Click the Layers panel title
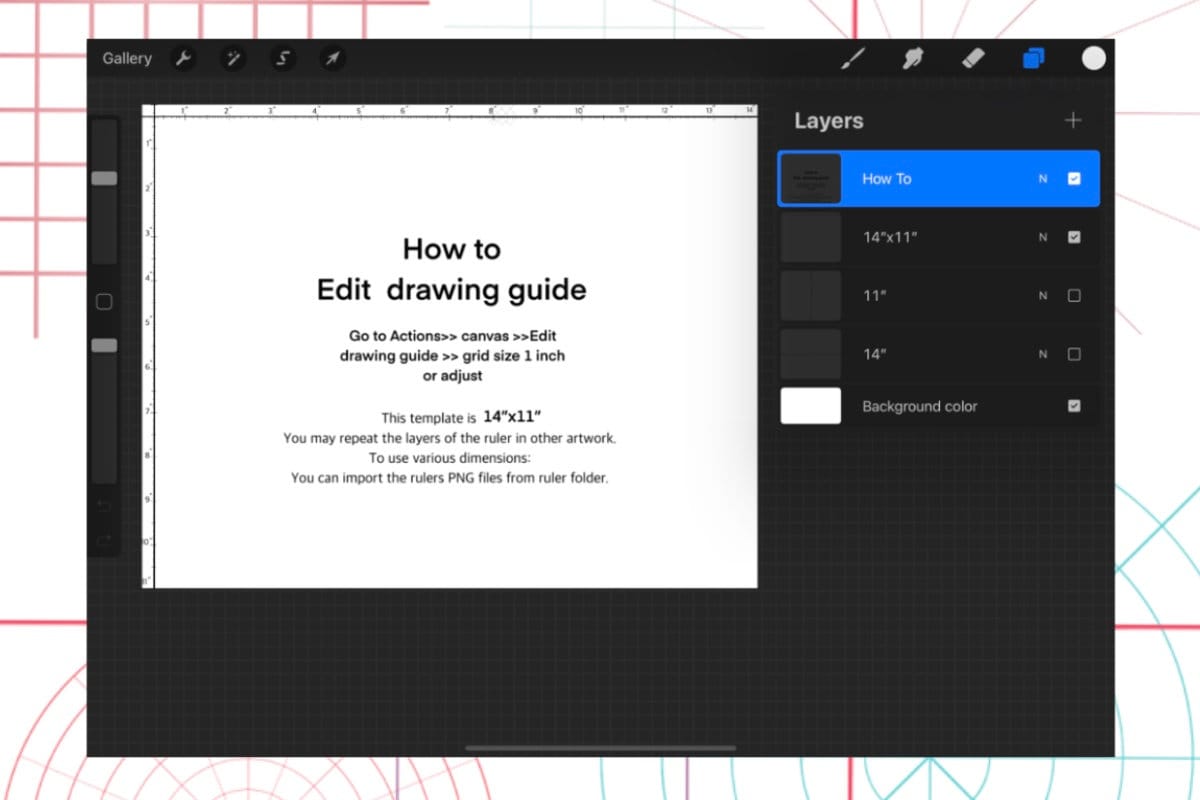The image size is (1200, 800). [x=829, y=121]
